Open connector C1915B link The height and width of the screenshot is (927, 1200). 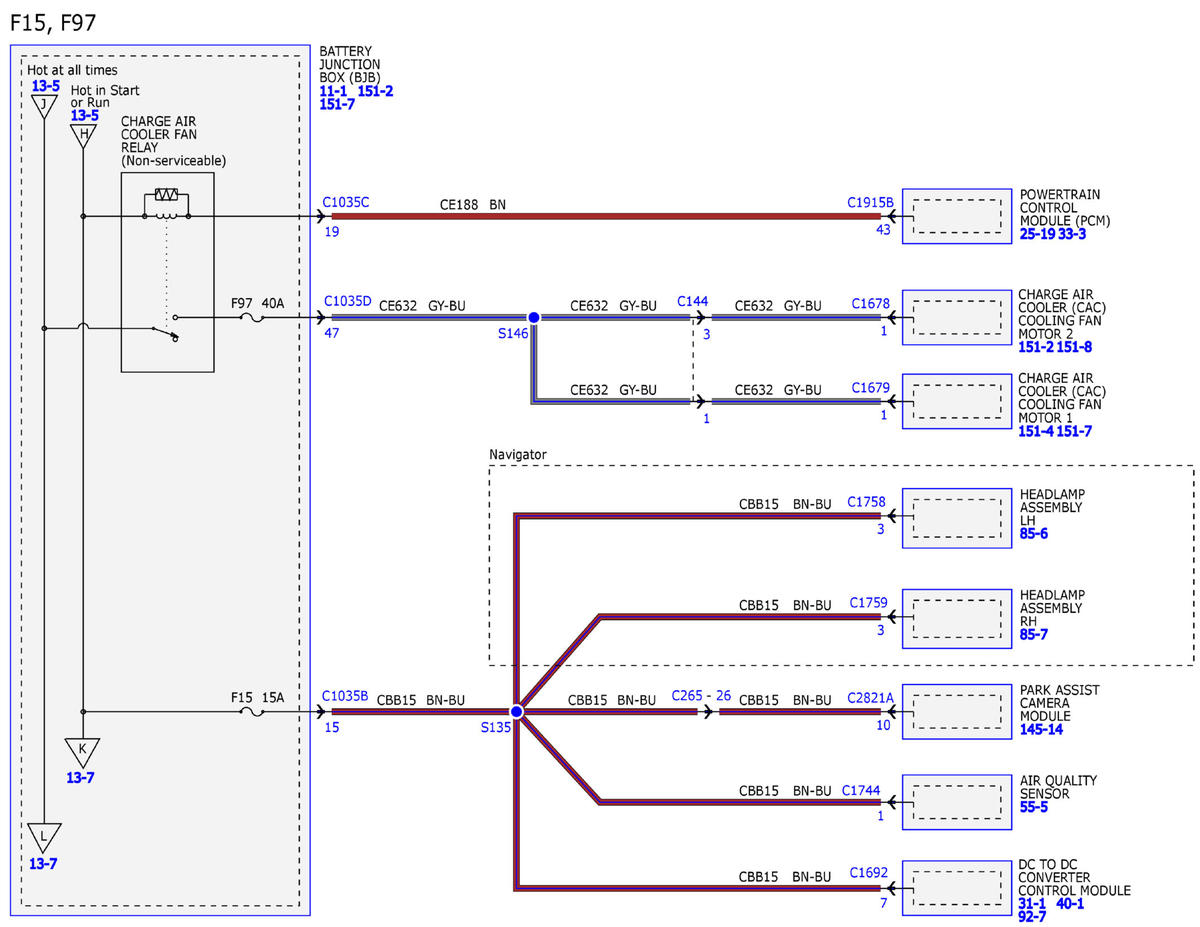point(870,202)
